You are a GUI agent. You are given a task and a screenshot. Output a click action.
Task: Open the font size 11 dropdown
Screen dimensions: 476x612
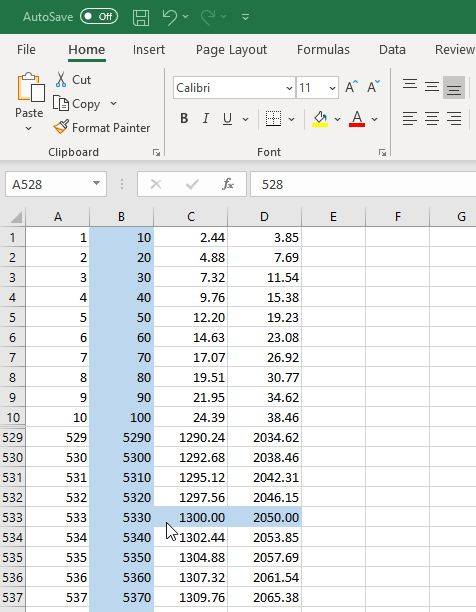[332, 88]
